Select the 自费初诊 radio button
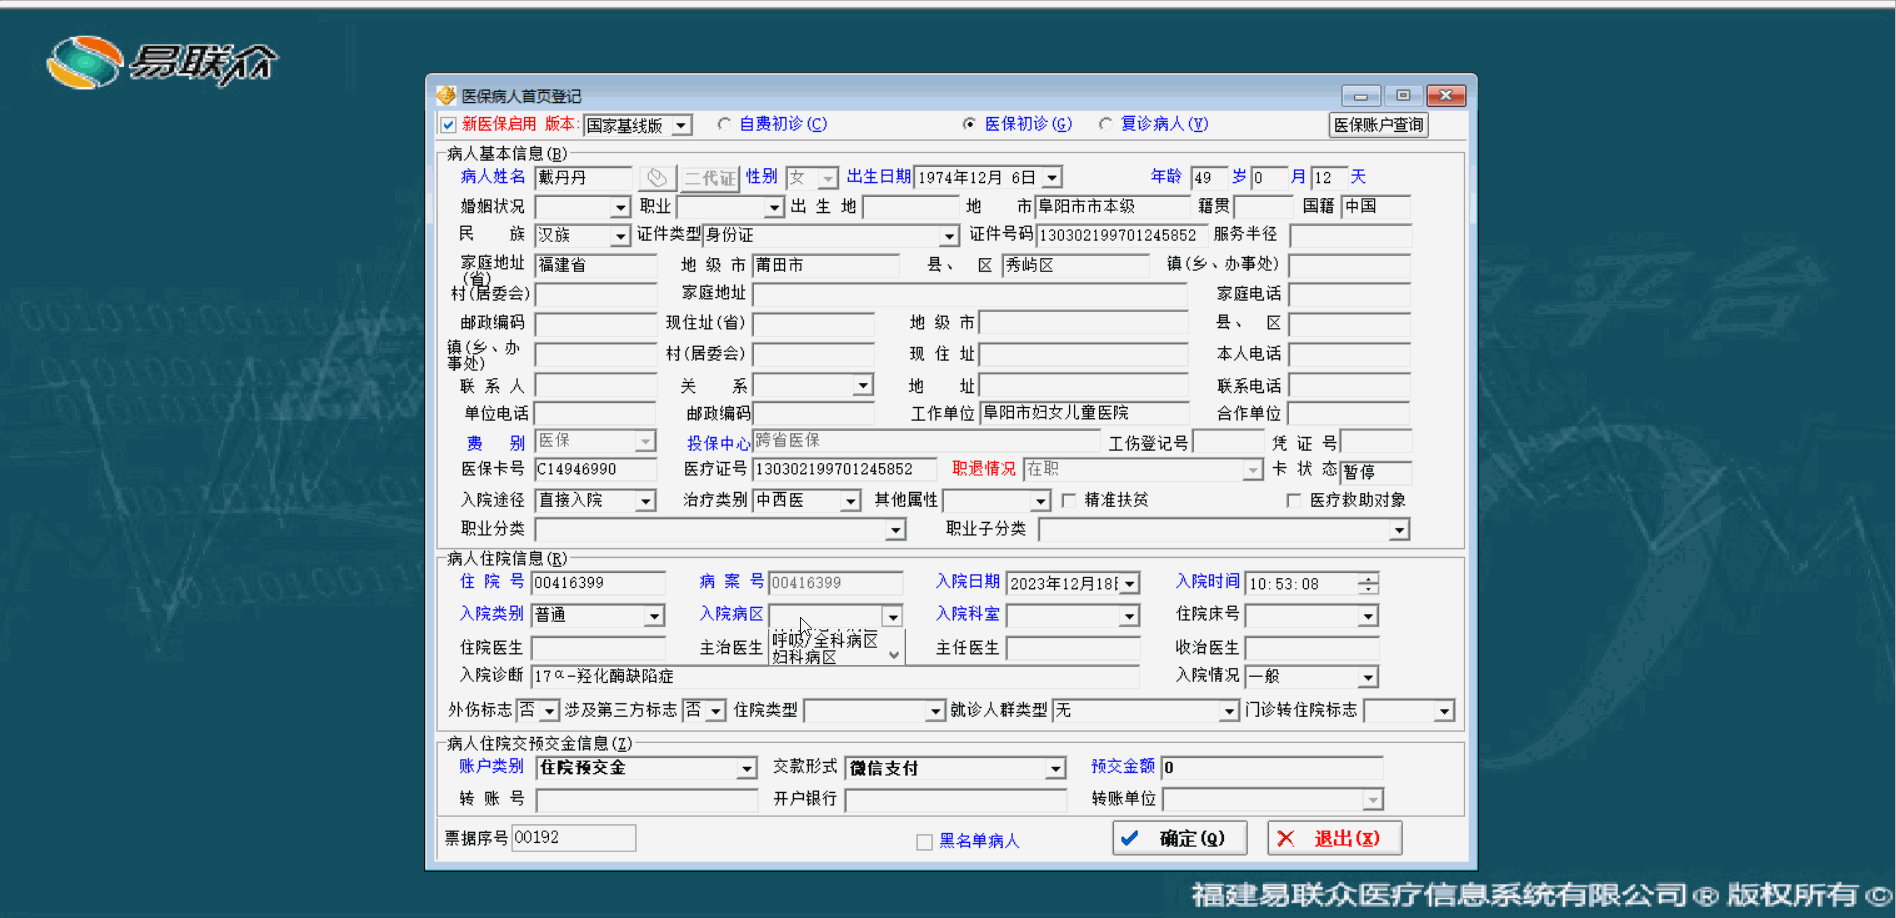 click(x=724, y=124)
